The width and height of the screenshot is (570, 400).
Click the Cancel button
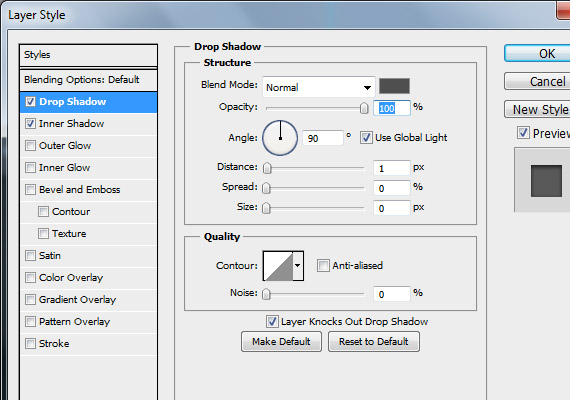point(537,81)
